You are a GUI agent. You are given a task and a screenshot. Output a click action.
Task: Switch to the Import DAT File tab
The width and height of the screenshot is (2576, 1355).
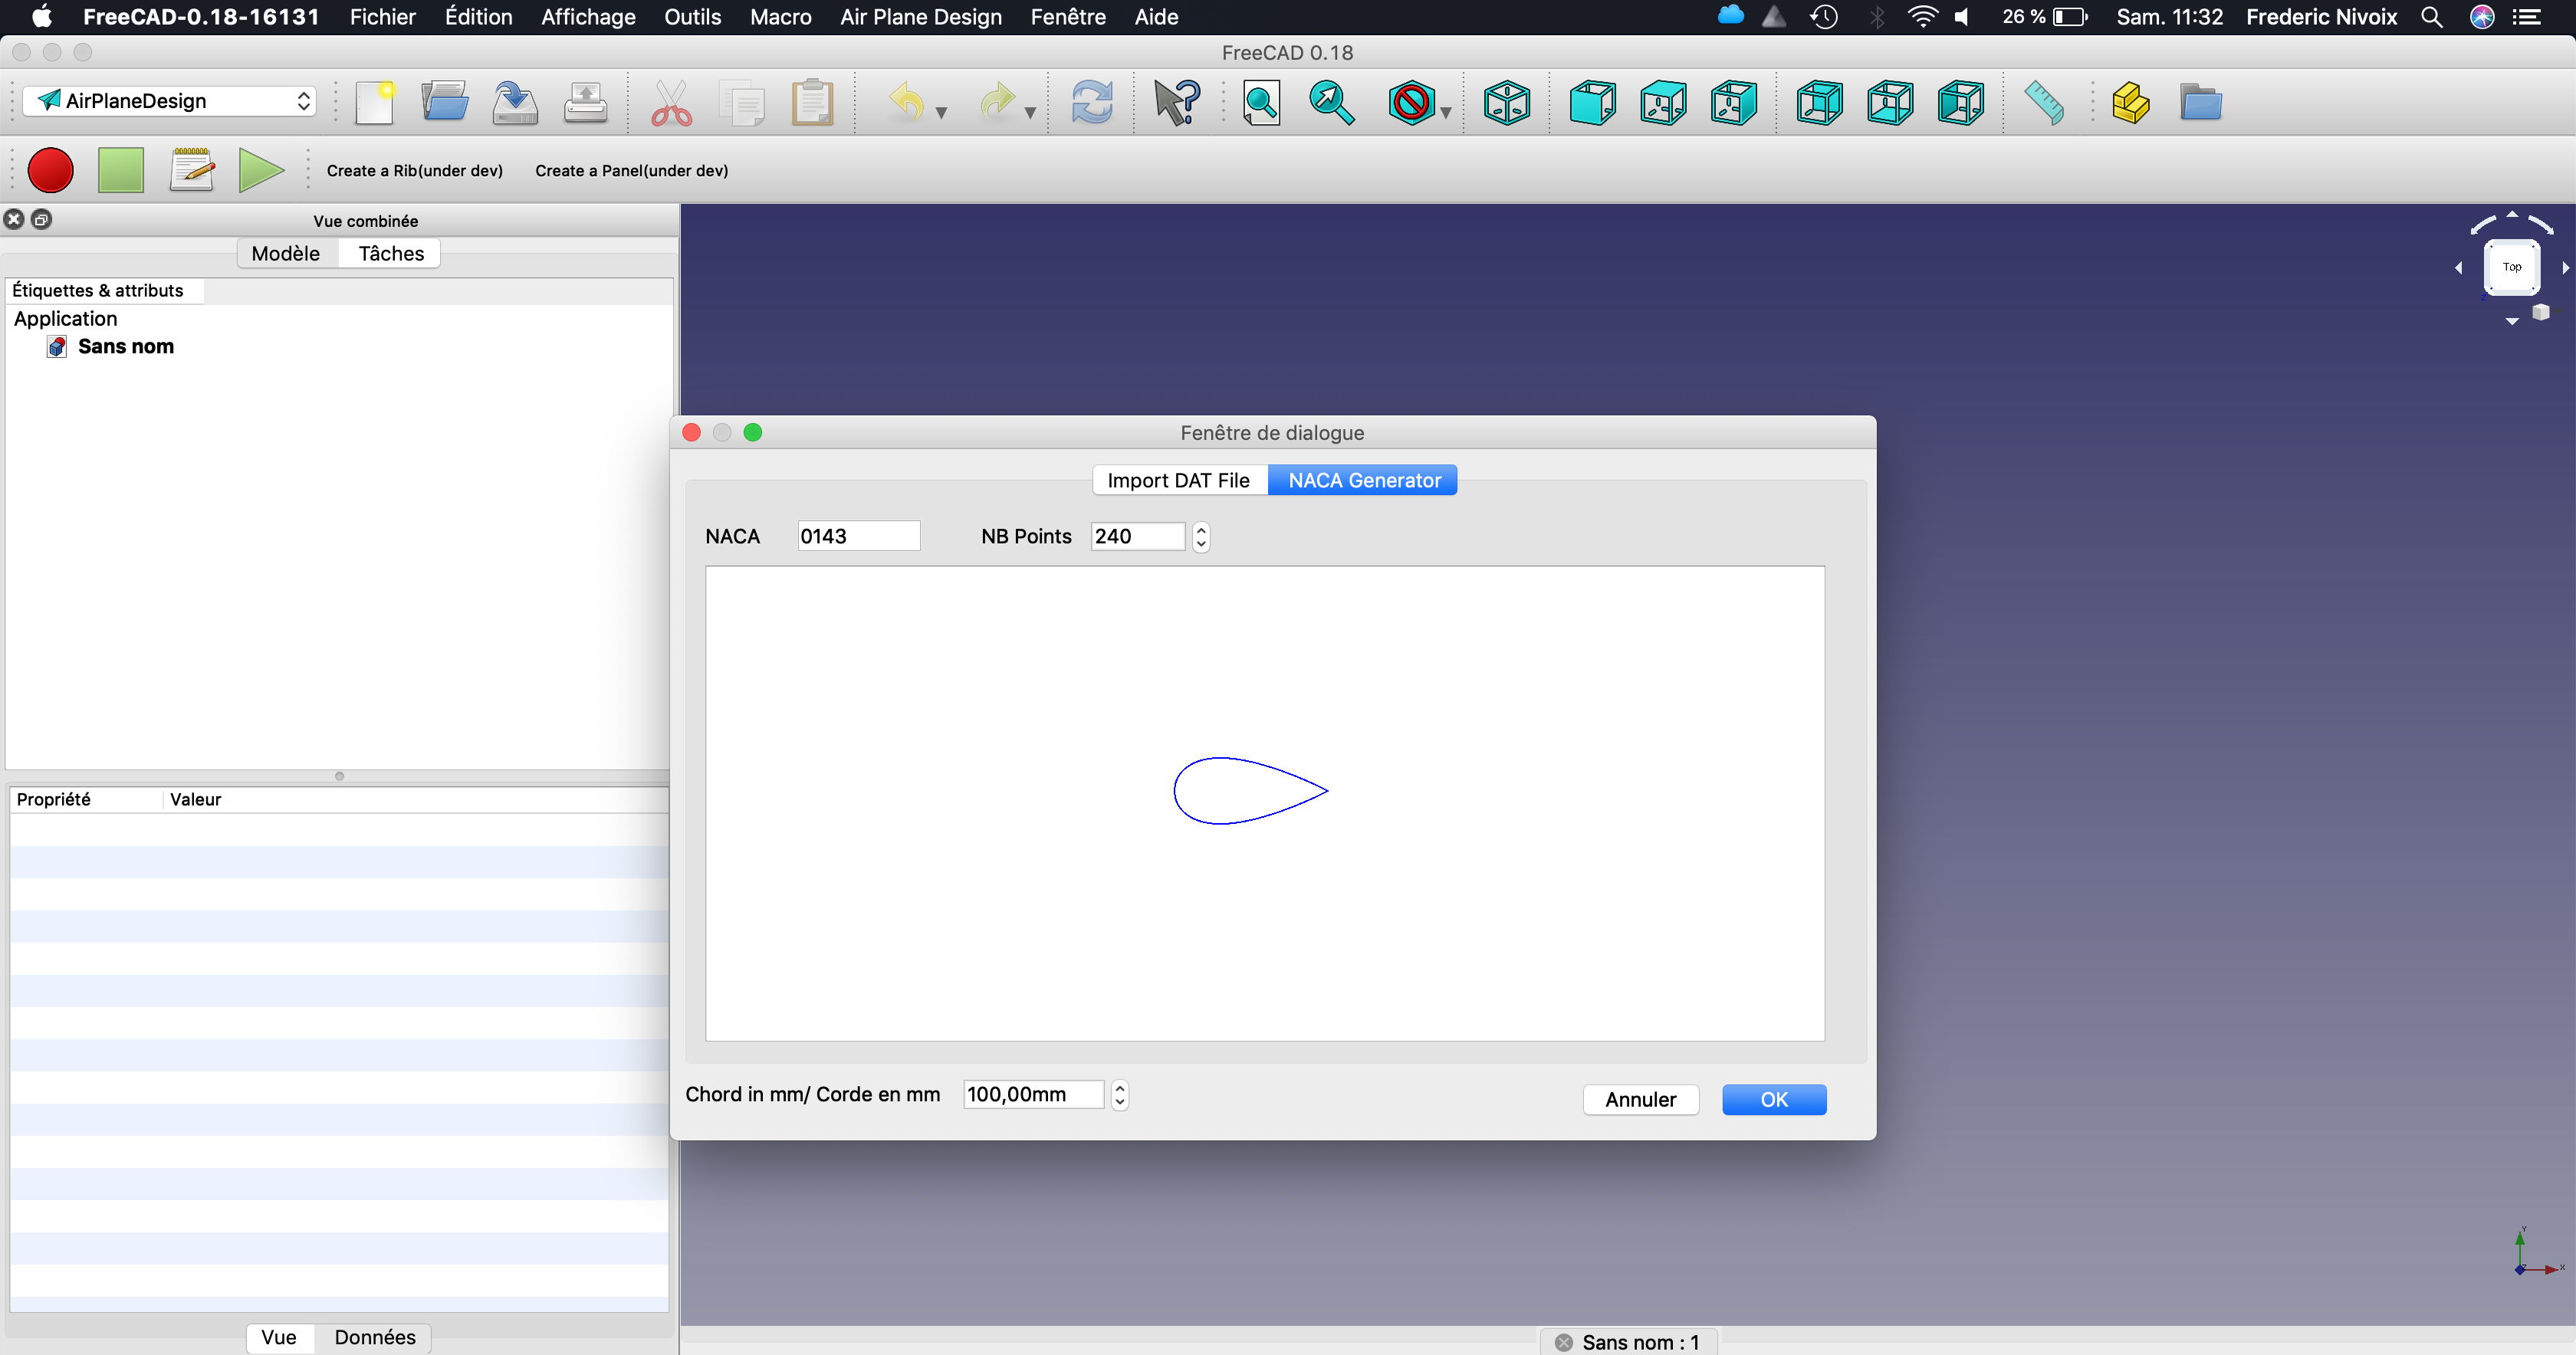pos(1178,480)
